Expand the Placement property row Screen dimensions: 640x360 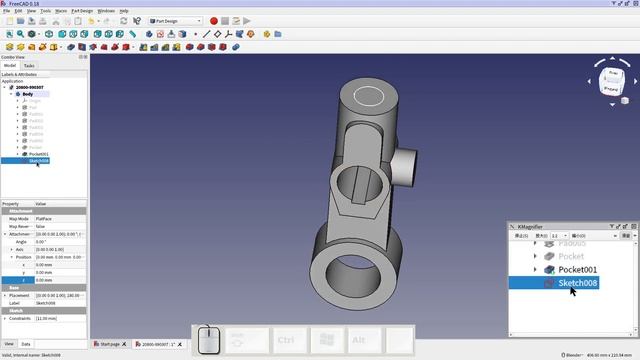tap(5, 295)
